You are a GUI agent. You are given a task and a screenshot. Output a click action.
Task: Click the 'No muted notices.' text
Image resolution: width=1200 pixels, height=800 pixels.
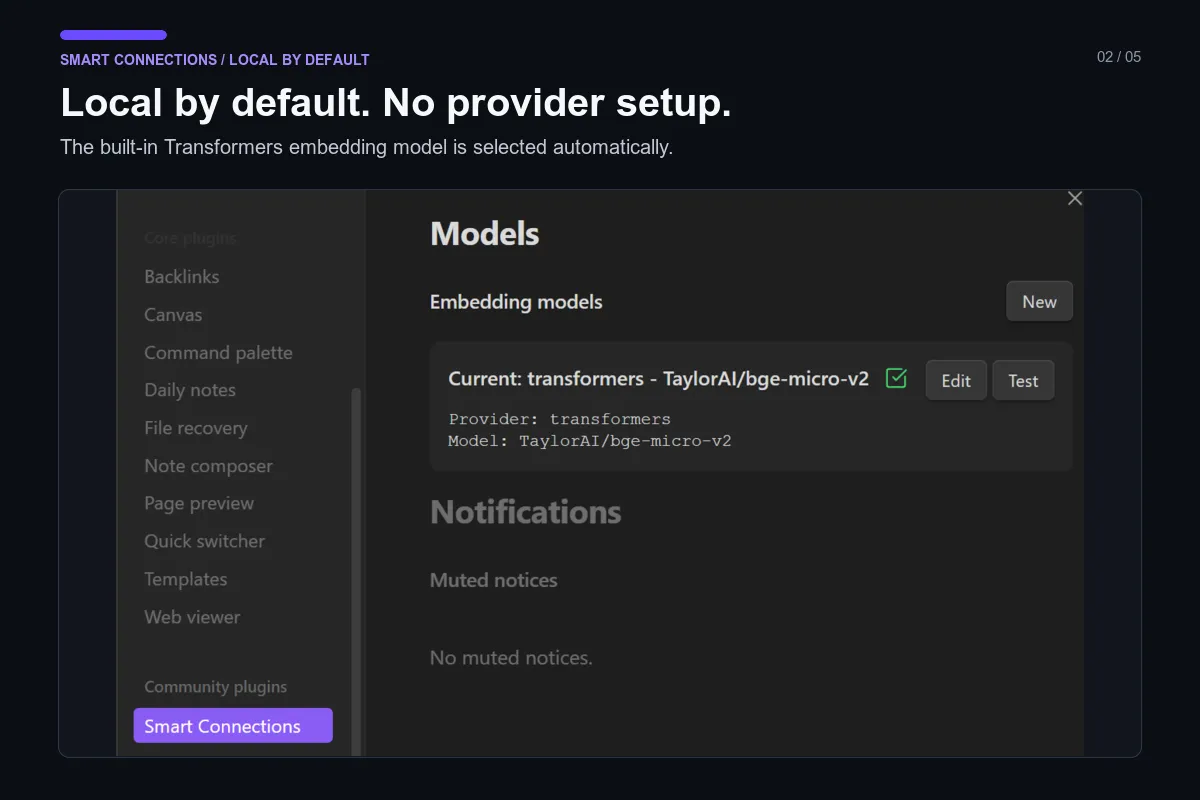click(511, 658)
